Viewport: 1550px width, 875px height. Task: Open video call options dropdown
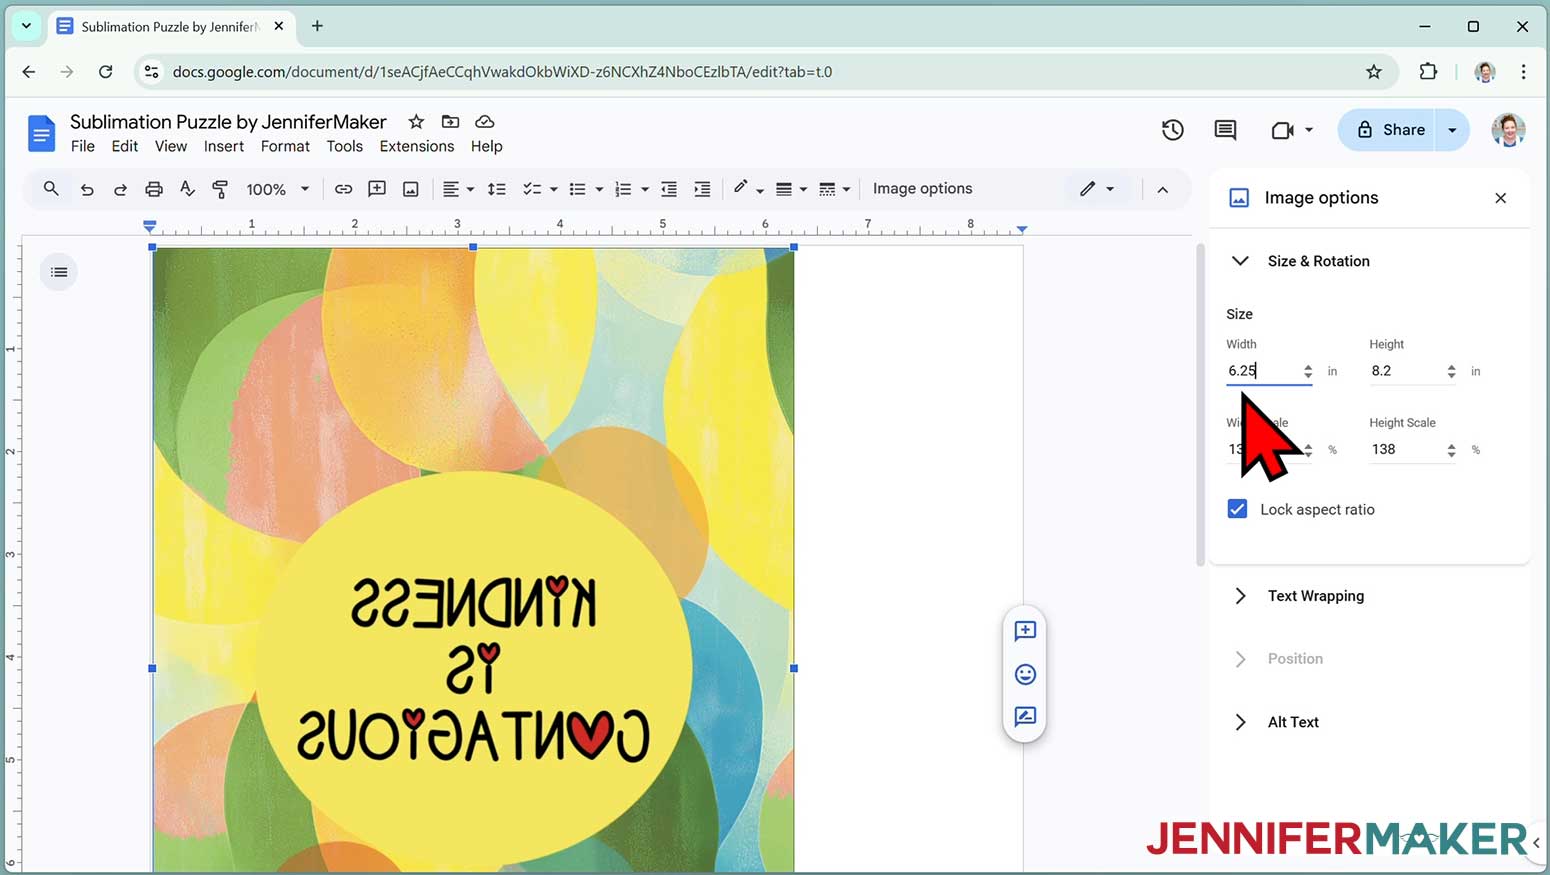tap(1309, 130)
